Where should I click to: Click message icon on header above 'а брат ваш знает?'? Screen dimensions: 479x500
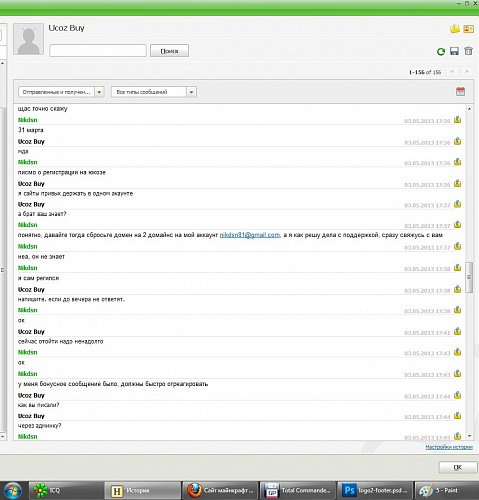(x=458, y=204)
